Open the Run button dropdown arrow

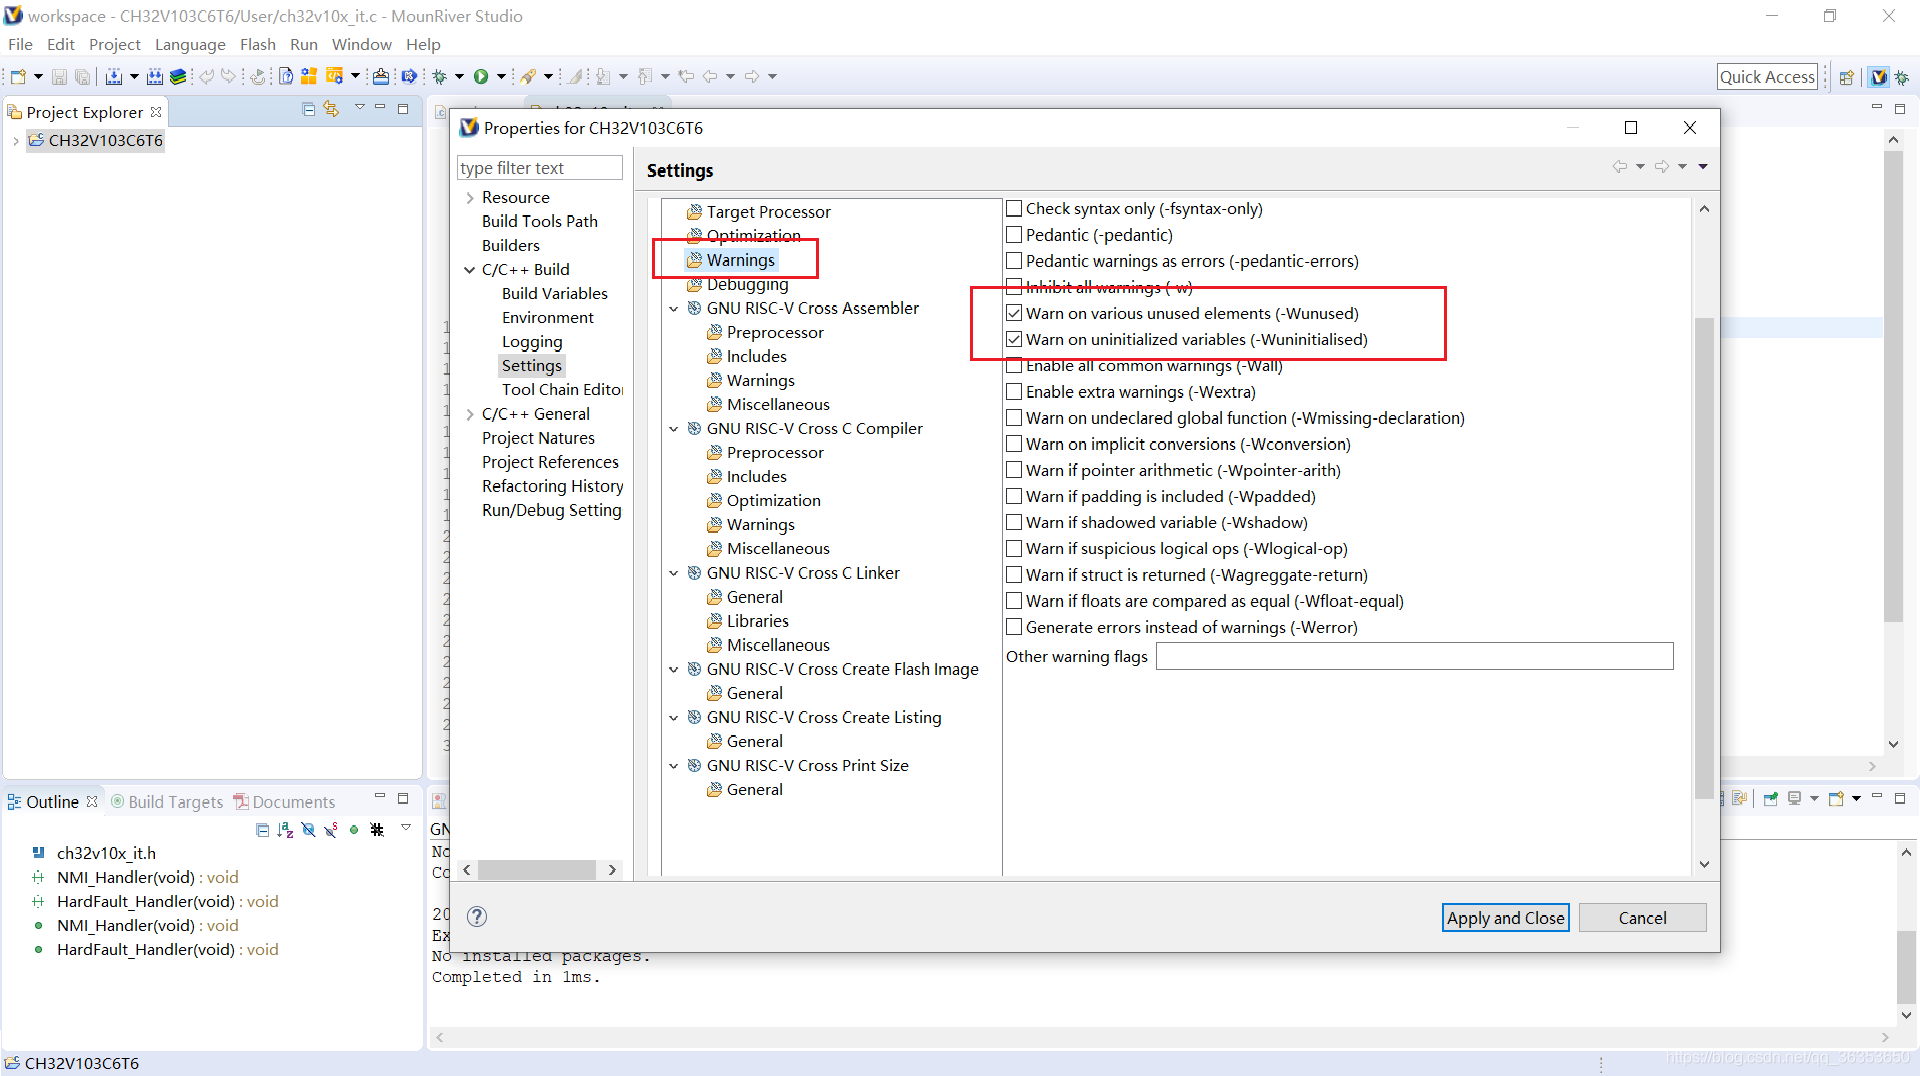click(502, 77)
